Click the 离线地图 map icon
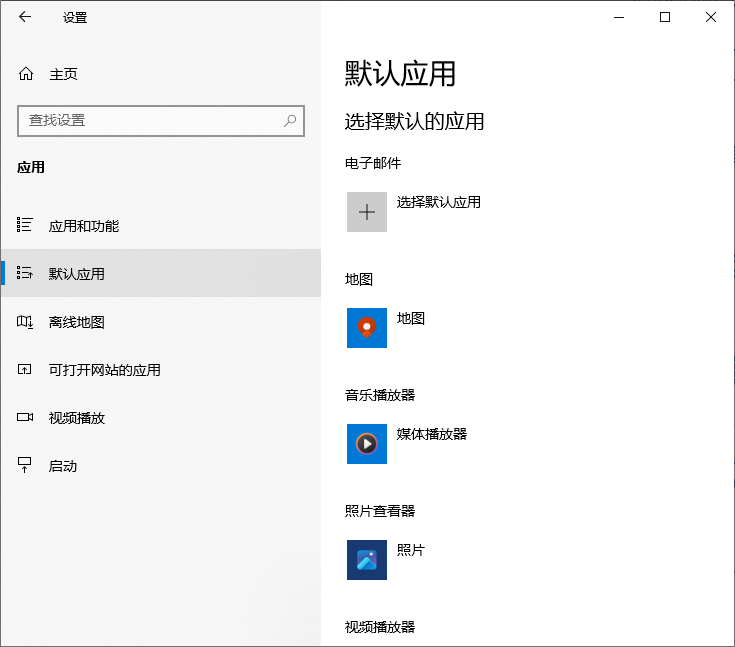 (24, 322)
